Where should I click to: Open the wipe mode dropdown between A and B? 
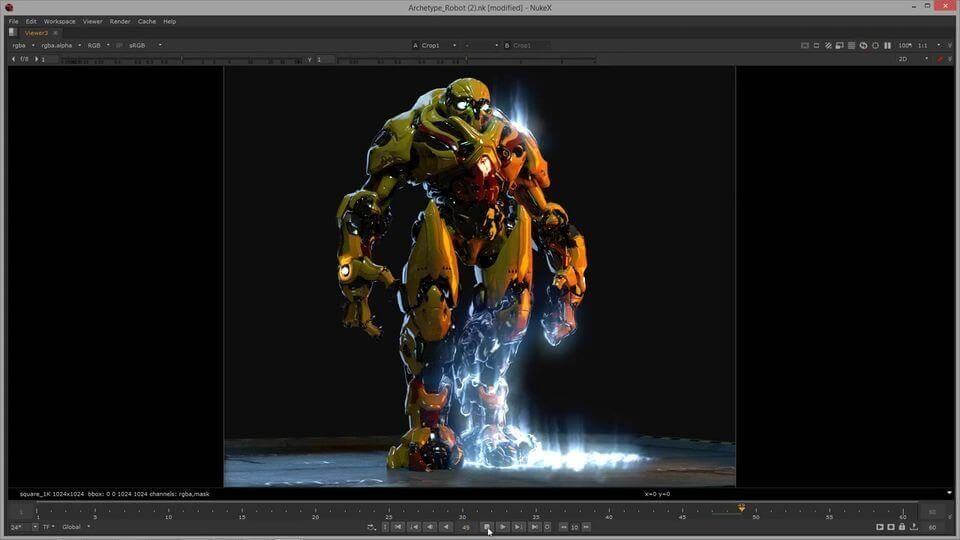coord(481,45)
